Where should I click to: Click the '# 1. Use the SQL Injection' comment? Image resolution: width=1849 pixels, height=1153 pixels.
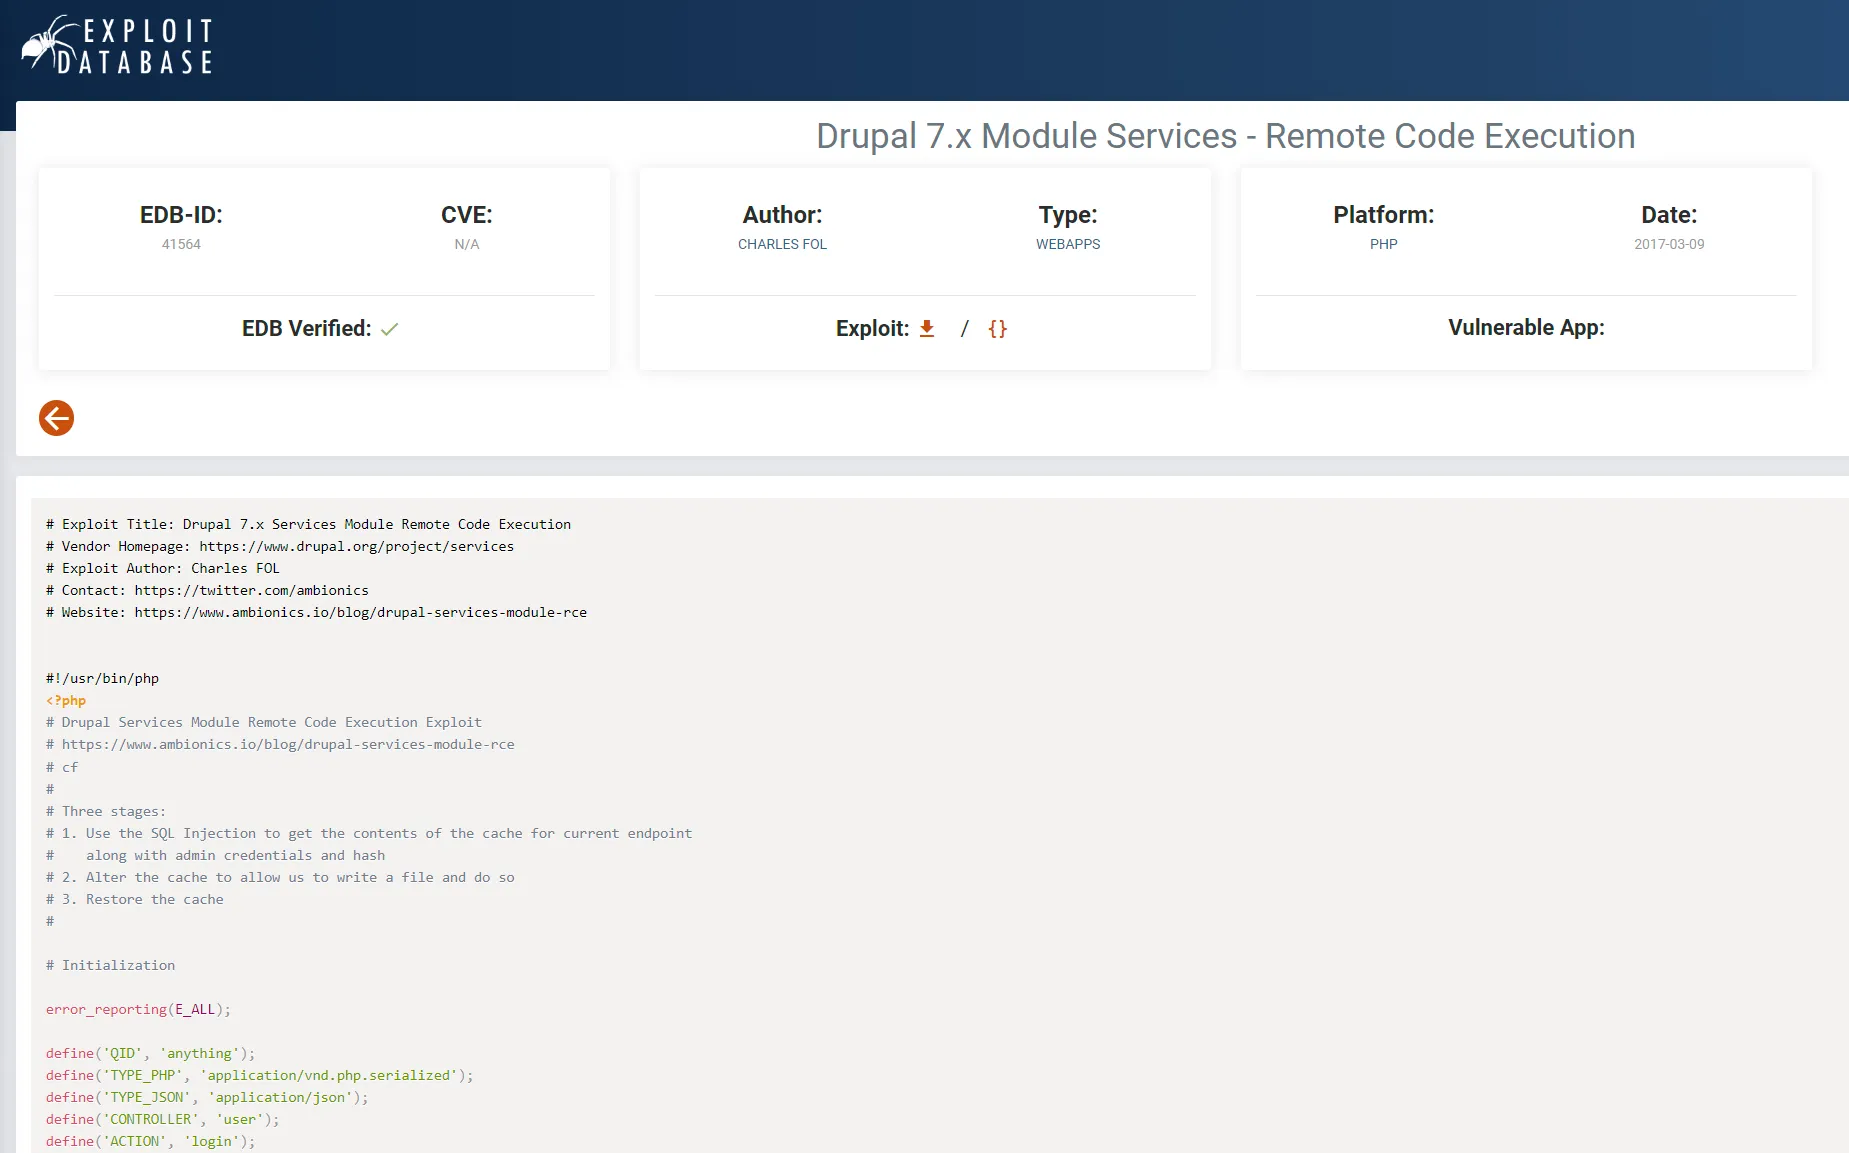pyautogui.click(x=369, y=833)
